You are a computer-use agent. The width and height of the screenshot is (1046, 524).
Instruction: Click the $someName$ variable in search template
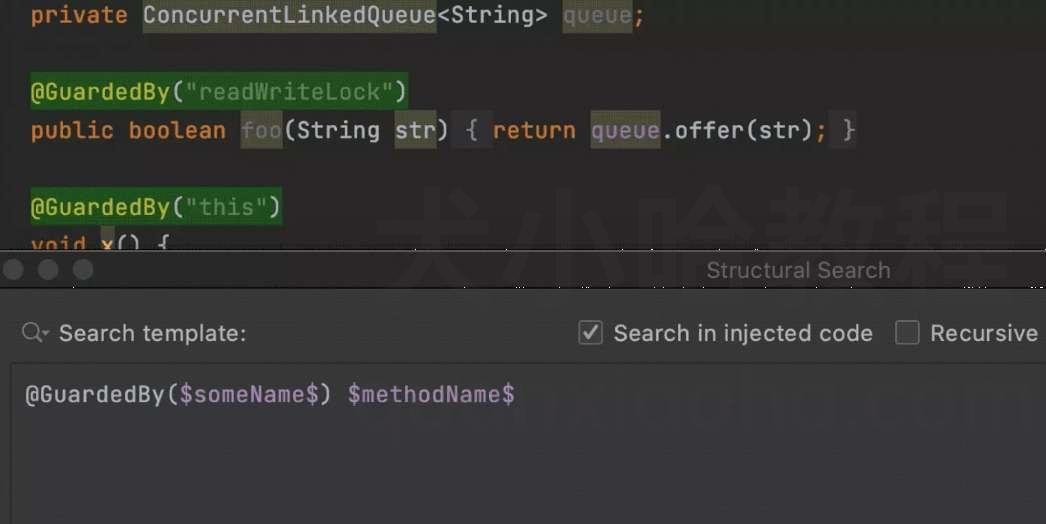click(249, 395)
